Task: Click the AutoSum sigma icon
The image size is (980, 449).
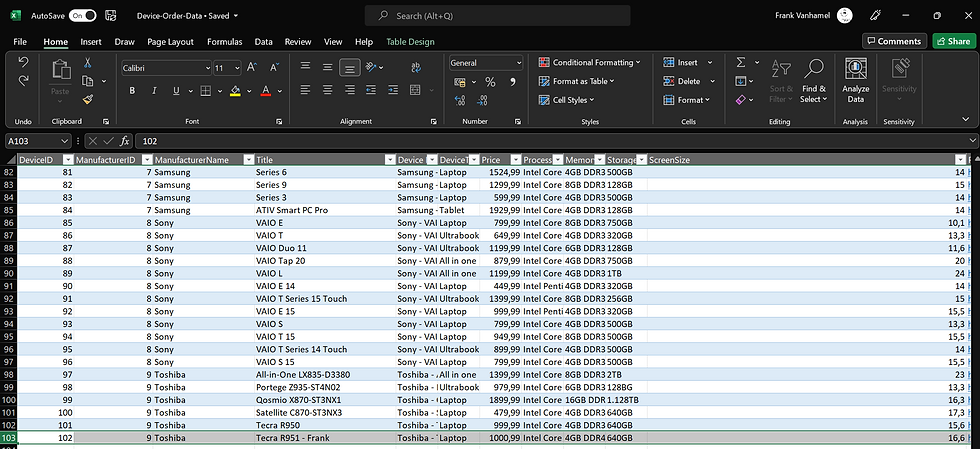Action: pos(741,63)
